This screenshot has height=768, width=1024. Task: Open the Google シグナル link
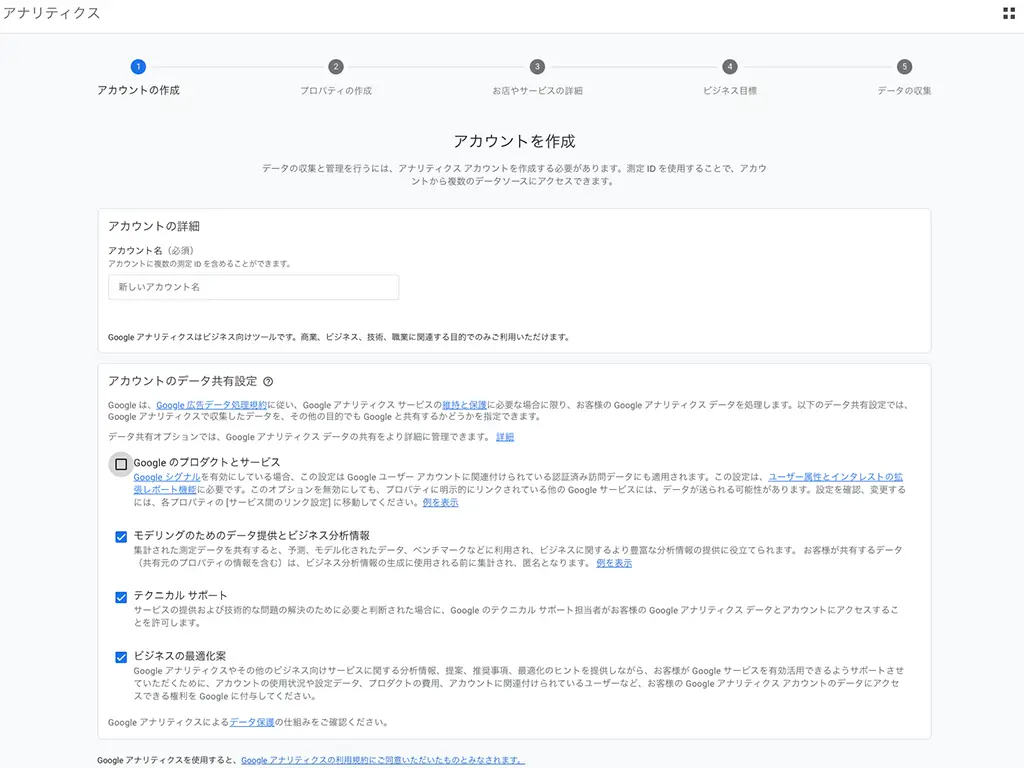point(167,477)
